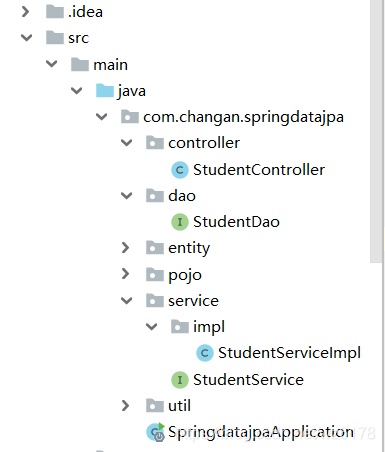Select the StudentServiceImpl file

pyautogui.click(x=289, y=353)
